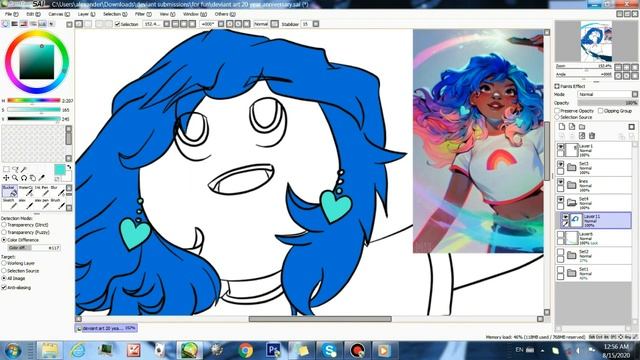The width and height of the screenshot is (640, 360).
Task: Select the 'deviant art 20 yea...' canvas tab
Action: (107, 328)
